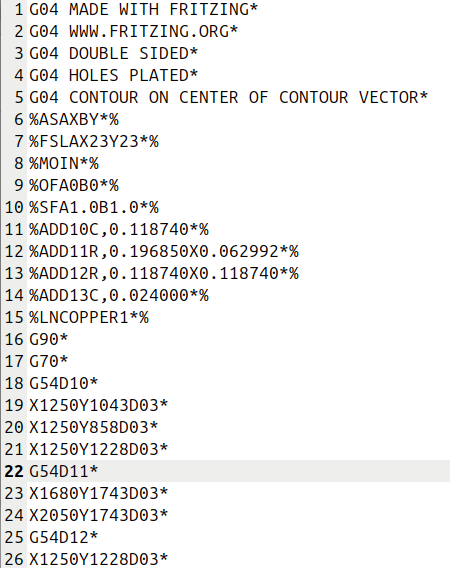Viewport: 450px width, 568px height.
Task: Click the %ASAXBY*% line
Action: tap(74, 120)
